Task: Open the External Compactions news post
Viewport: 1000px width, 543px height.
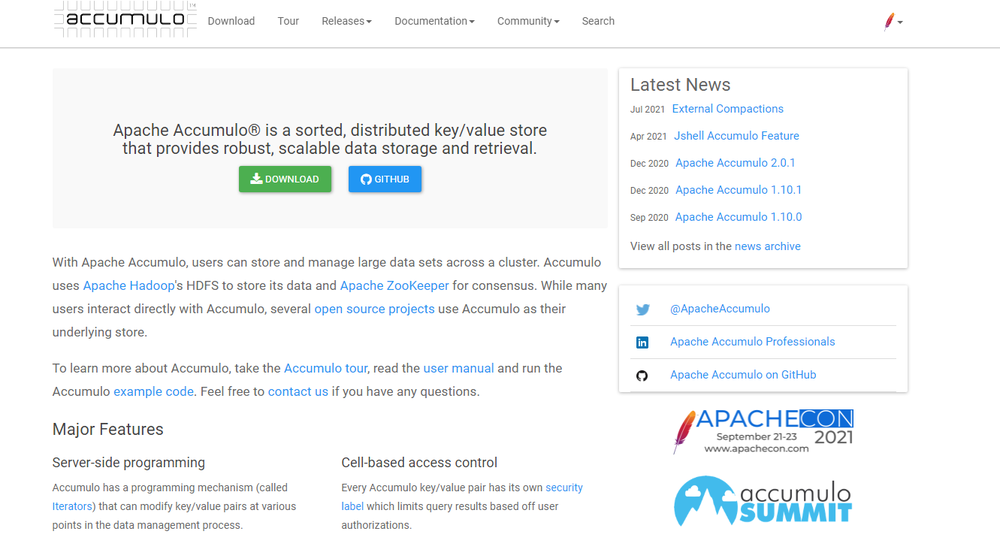Action: pos(728,109)
